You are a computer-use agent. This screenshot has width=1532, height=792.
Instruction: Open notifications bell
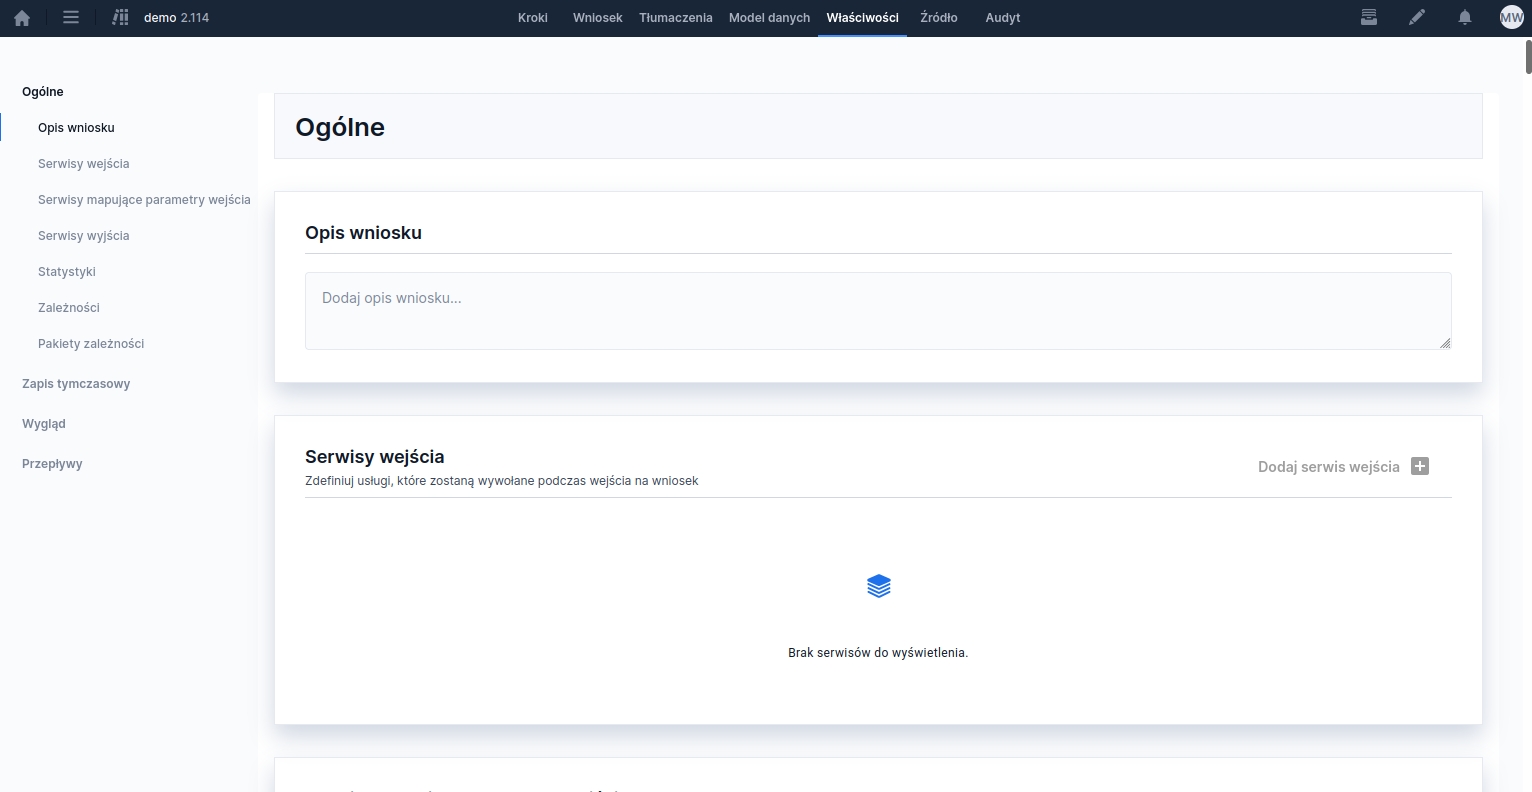click(x=1465, y=18)
